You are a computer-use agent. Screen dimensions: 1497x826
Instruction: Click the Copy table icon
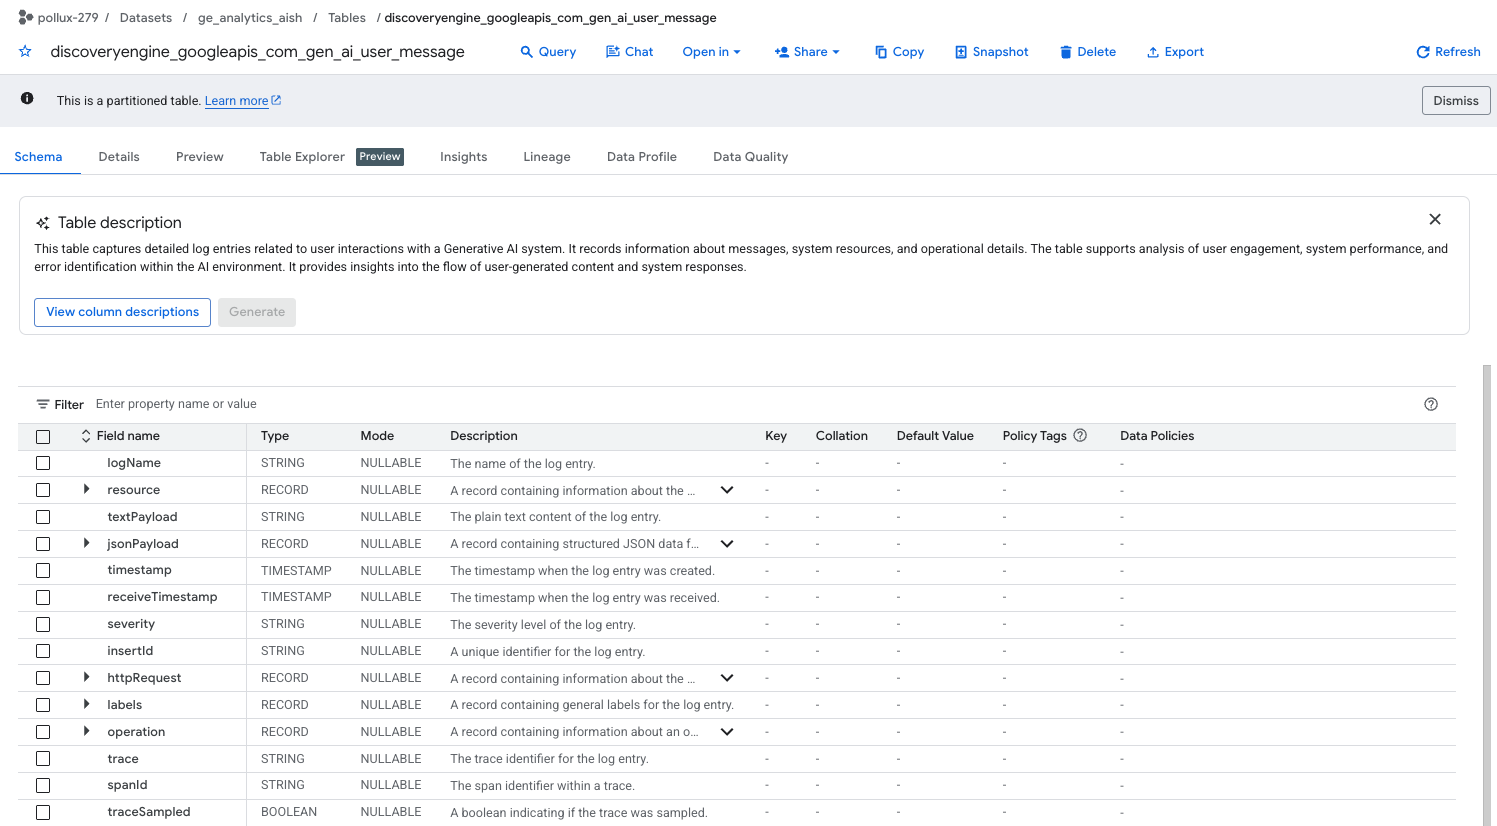tap(881, 52)
